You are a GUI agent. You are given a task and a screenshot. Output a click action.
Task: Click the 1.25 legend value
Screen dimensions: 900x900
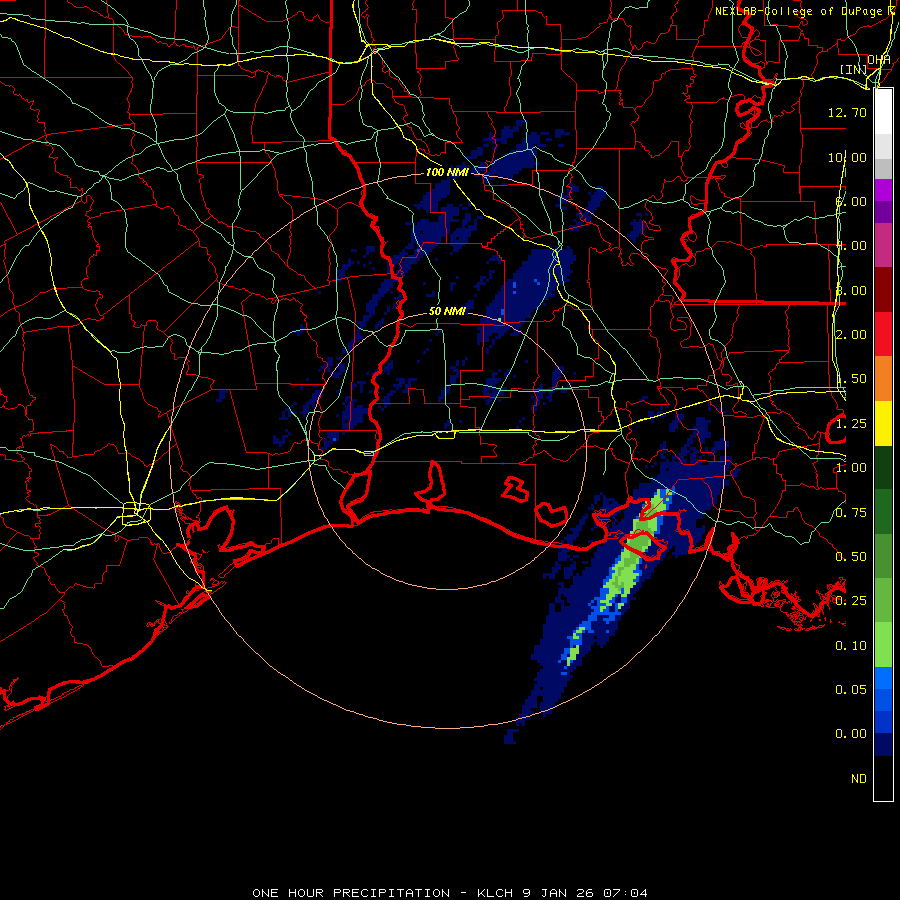tap(851, 424)
